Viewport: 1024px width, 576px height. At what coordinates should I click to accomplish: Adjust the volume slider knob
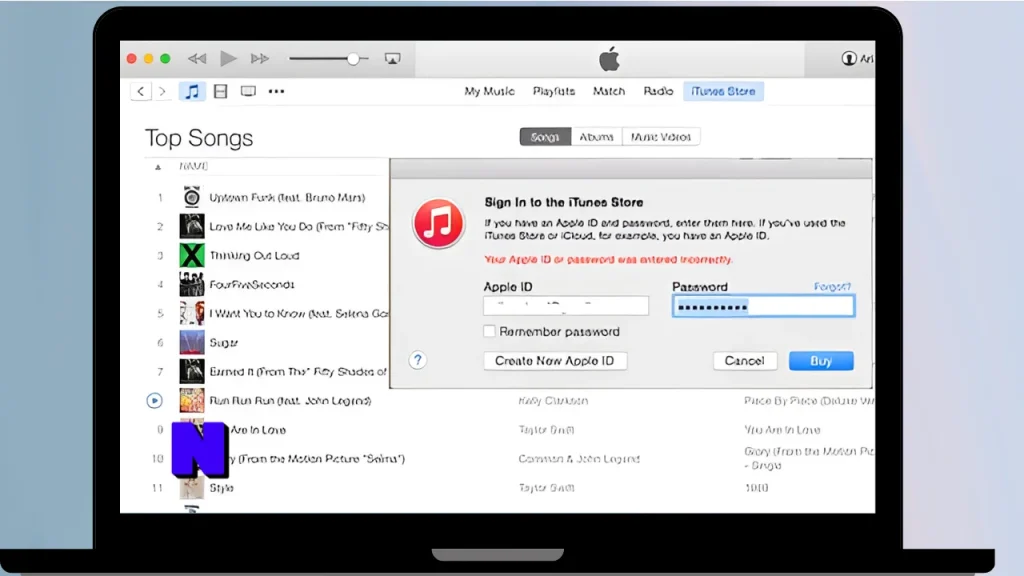(x=353, y=59)
